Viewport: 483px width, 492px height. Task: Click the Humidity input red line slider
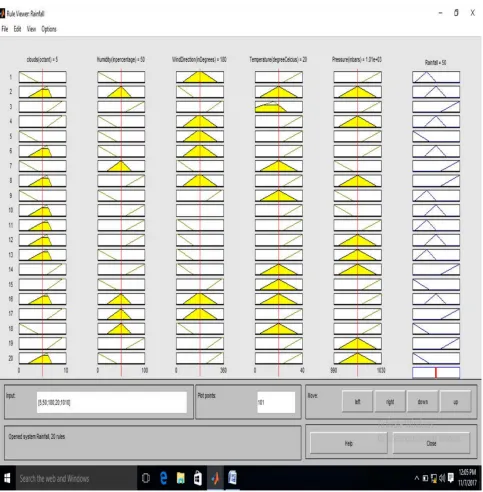pyautogui.click(x=121, y=223)
